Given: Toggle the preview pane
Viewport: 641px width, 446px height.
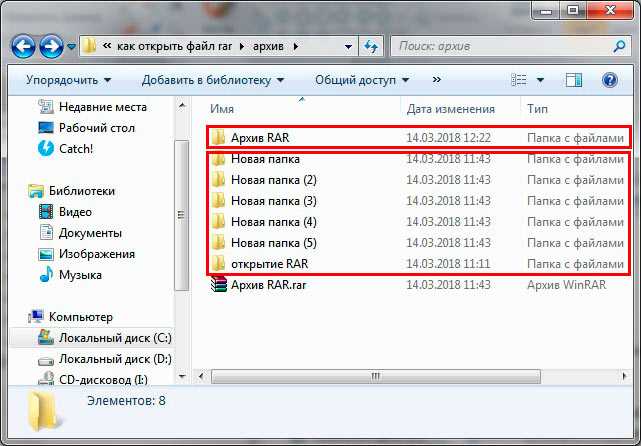Looking at the screenshot, I should click(574, 80).
